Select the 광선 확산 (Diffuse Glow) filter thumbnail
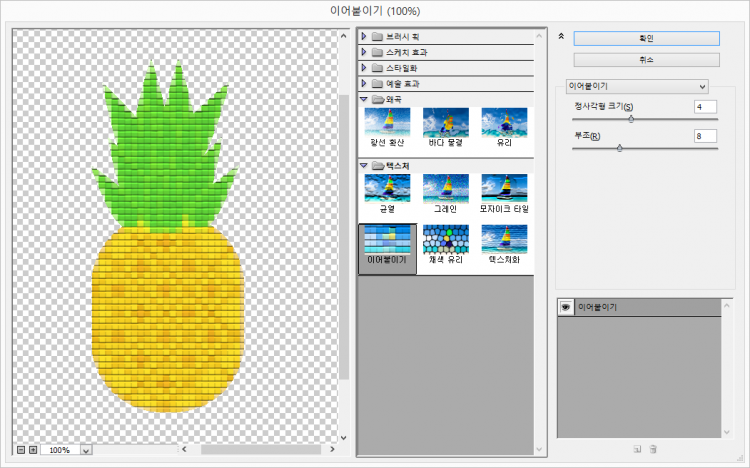The image size is (750, 468). (387, 122)
